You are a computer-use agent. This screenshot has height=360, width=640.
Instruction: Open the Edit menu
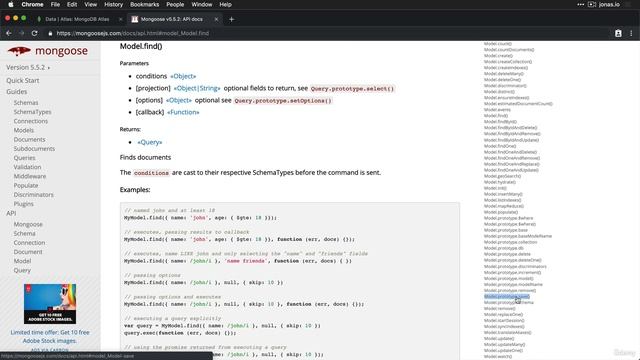pyautogui.click(x=72, y=4)
